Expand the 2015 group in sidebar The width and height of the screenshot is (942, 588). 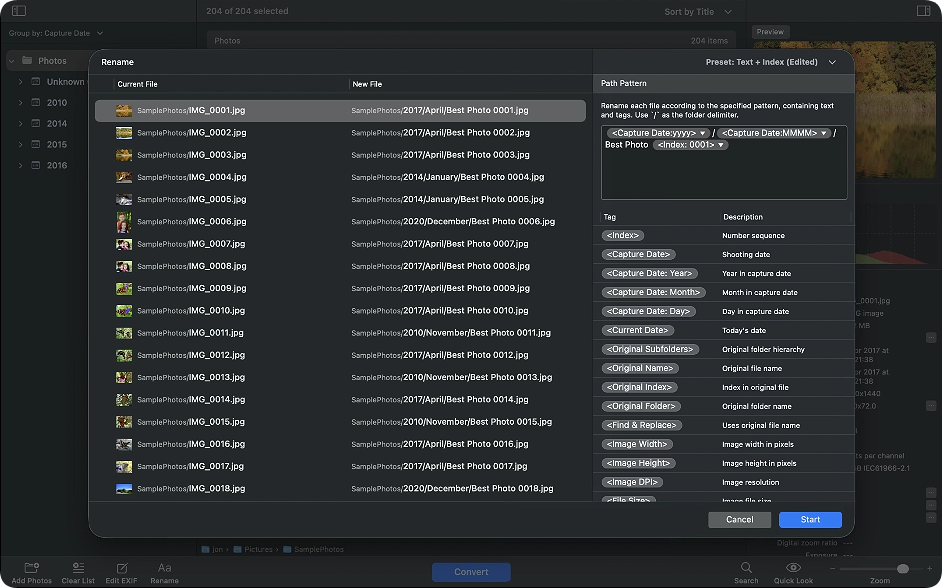tap(20, 145)
